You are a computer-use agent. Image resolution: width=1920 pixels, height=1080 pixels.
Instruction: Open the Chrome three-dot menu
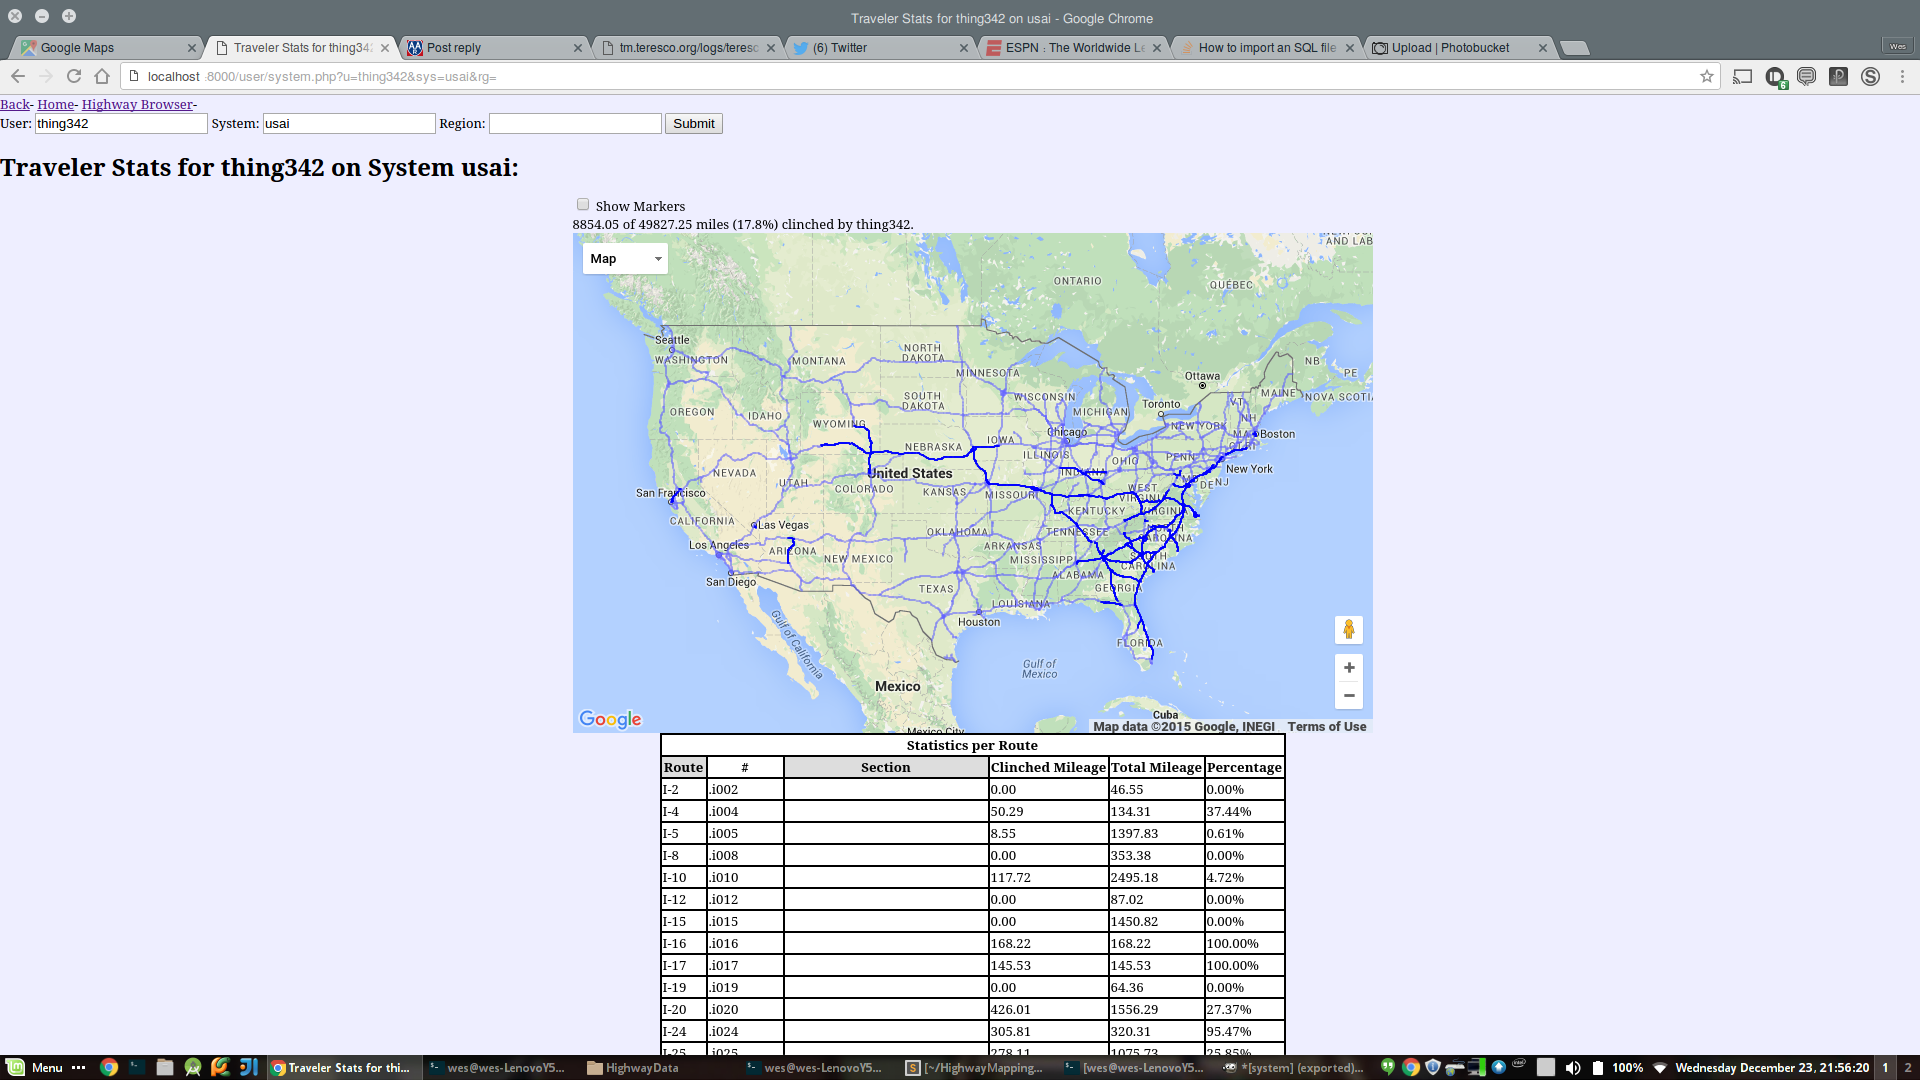coord(1903,76)
